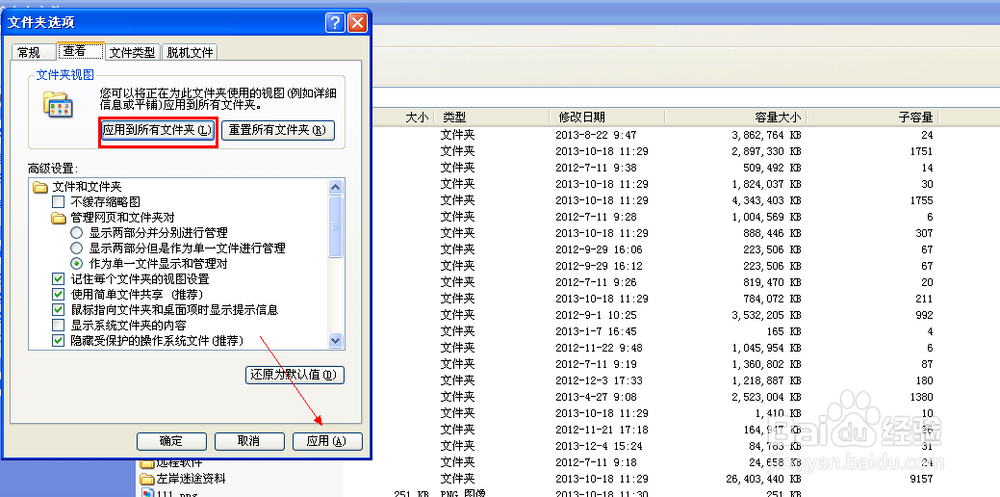Image resolution: width=1000 pixels, height=497 pixels.
Task: Click the sub-count cell 992
Action: (925, 315)
